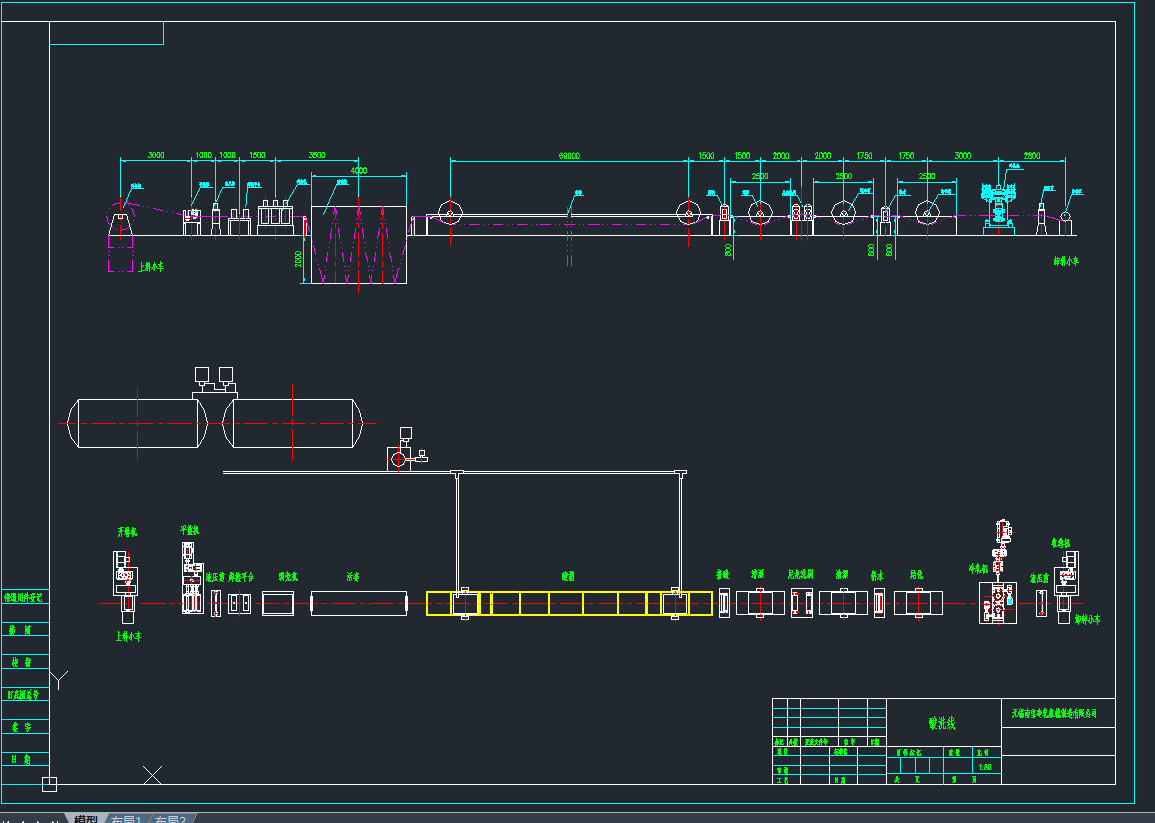Open the 布局2 layout tab
Viewport: 1155px width, 823px height.
pyautogui.click(x=170, y=818)
